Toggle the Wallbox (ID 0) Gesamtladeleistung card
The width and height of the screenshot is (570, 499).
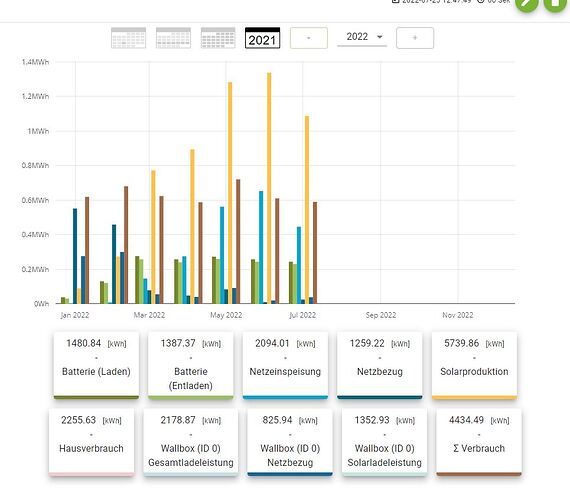[x=191, y=442]
